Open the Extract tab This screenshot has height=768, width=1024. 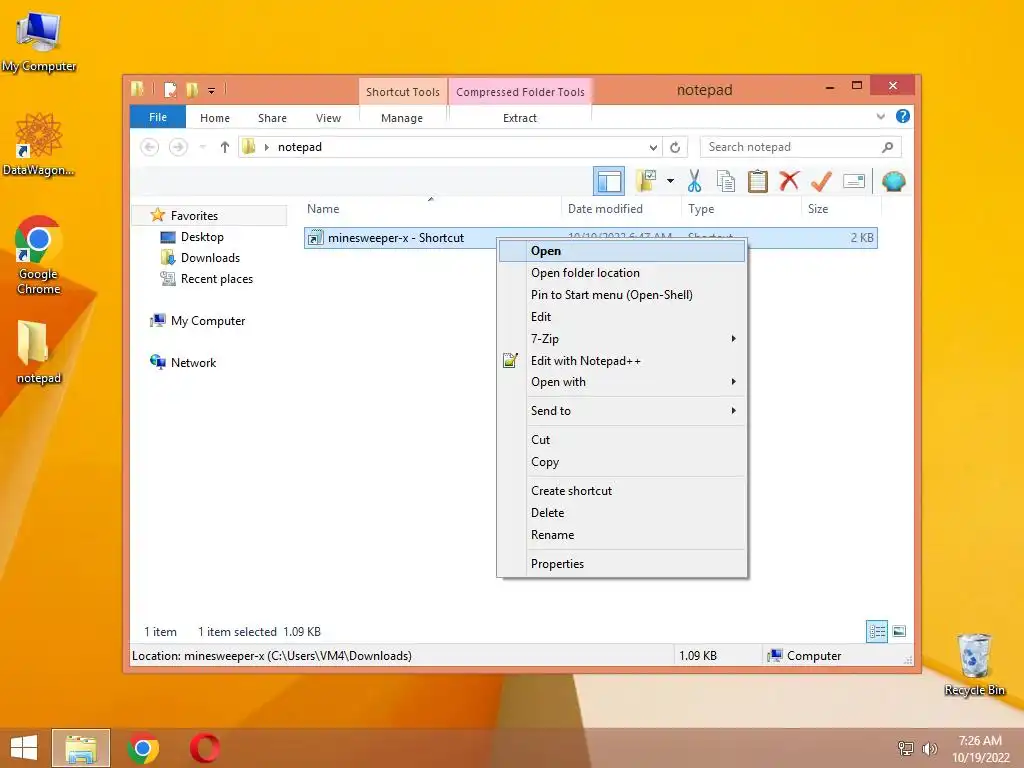[x=520, y=118]
